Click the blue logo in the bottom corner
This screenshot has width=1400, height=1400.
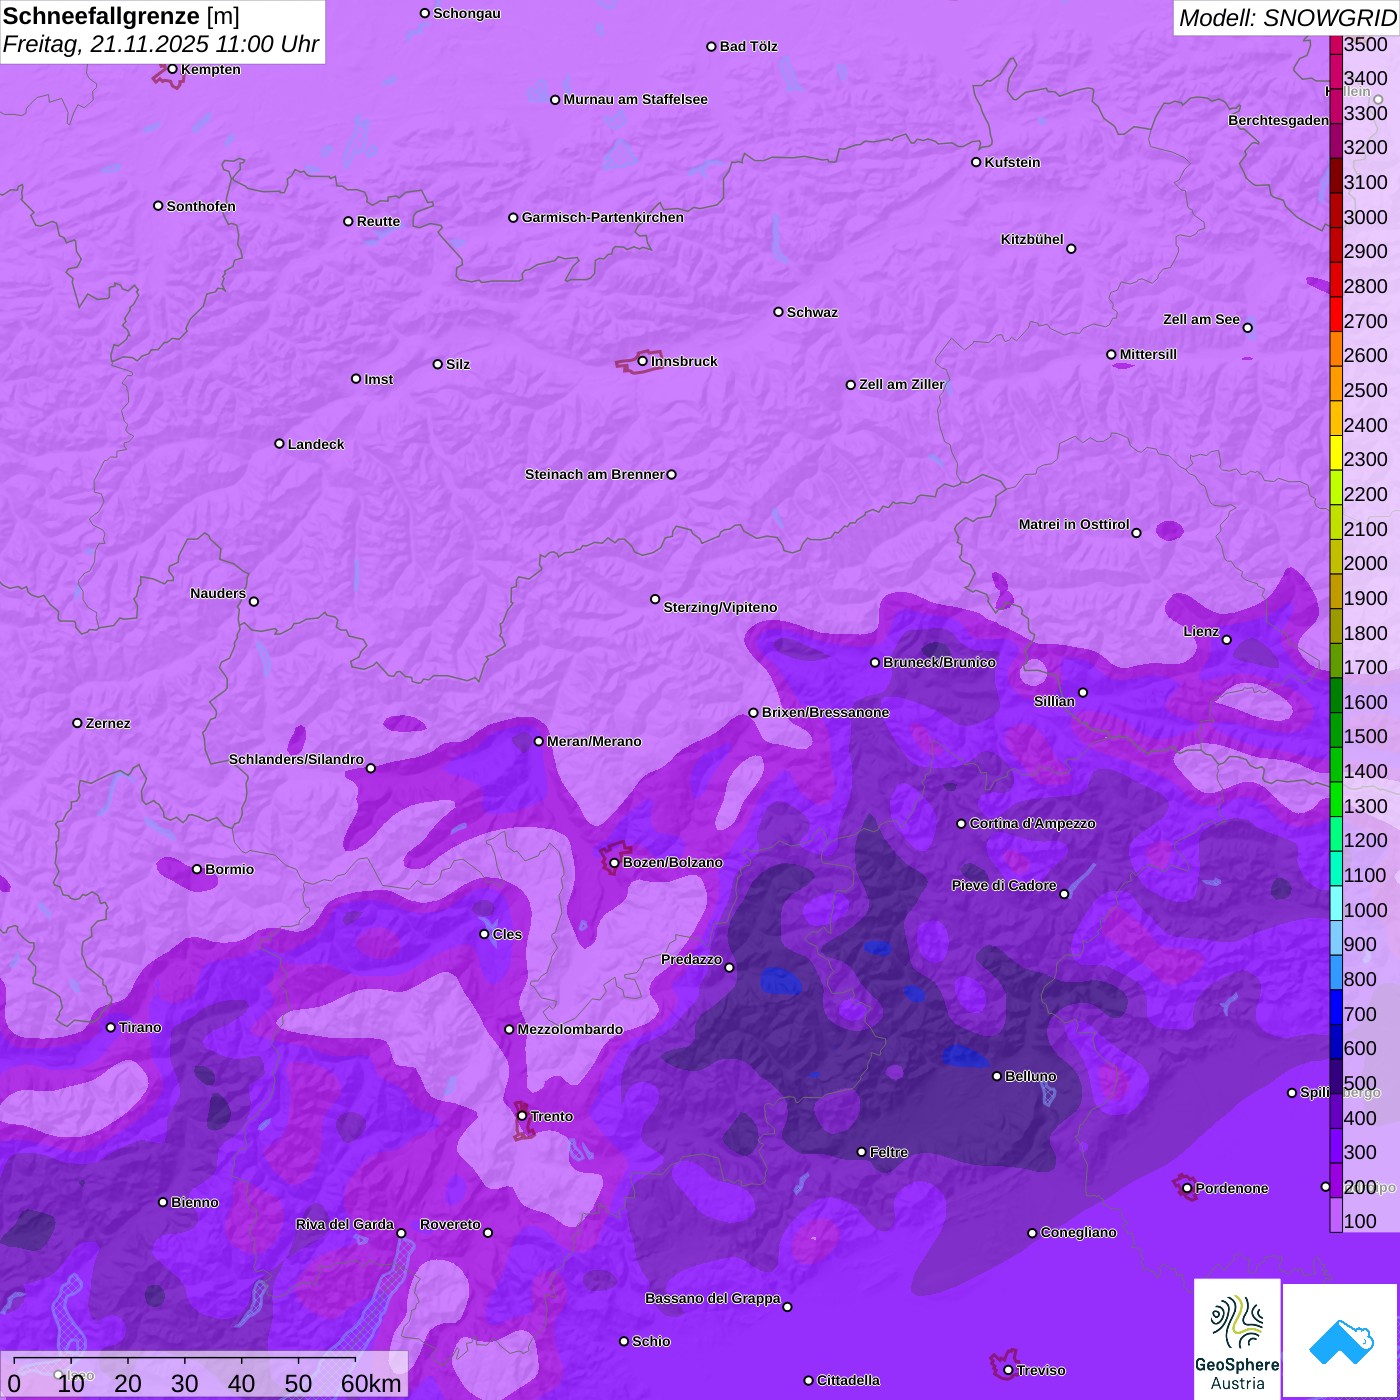pyautogui.click(x=1340, y=1340)
